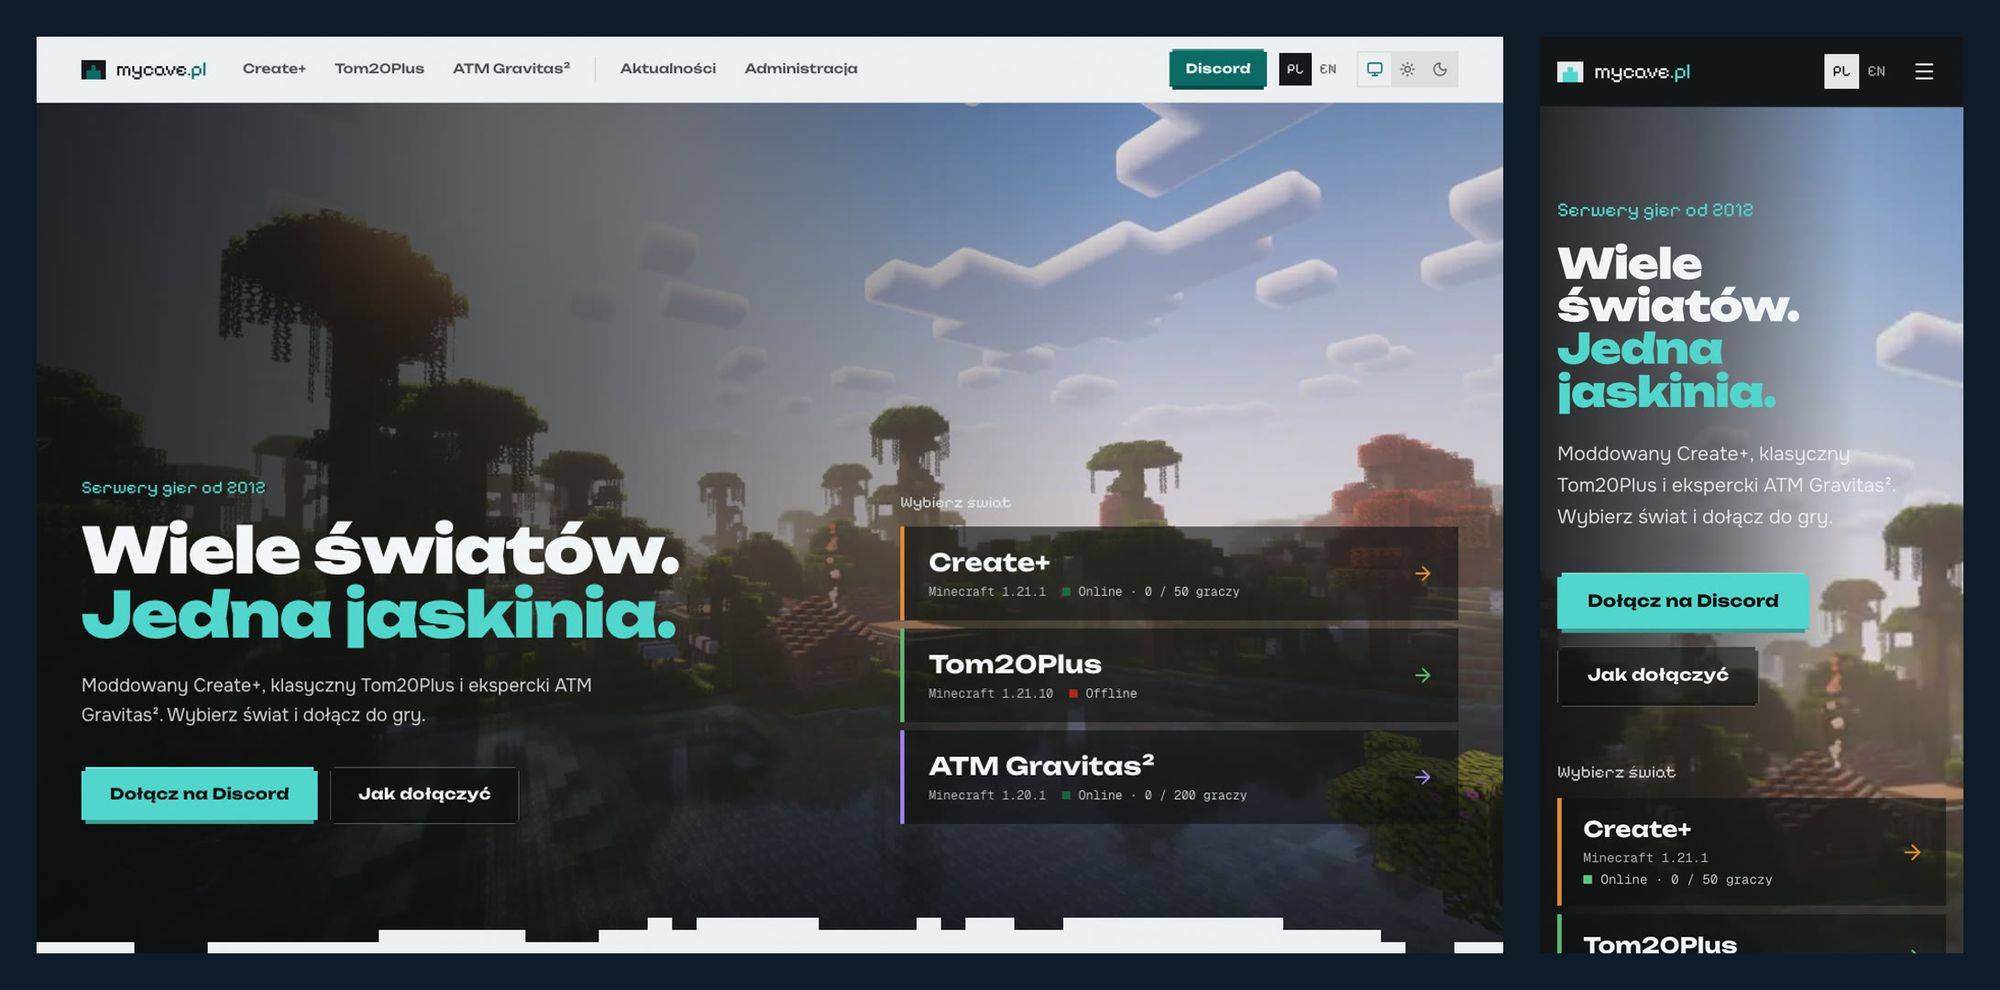Screen dimensions: 2000x990
Task: Open the desktop Create+ server card
Action: [1179, 574]
